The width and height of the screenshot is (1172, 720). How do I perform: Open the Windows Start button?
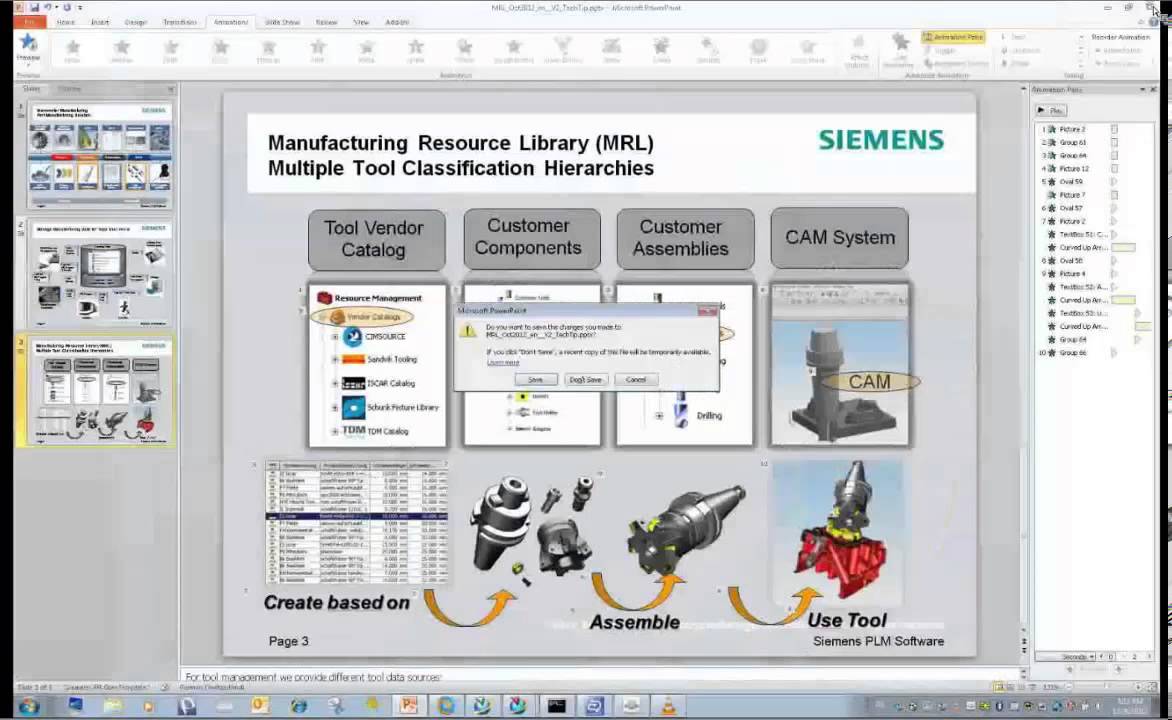coord(29,706)
